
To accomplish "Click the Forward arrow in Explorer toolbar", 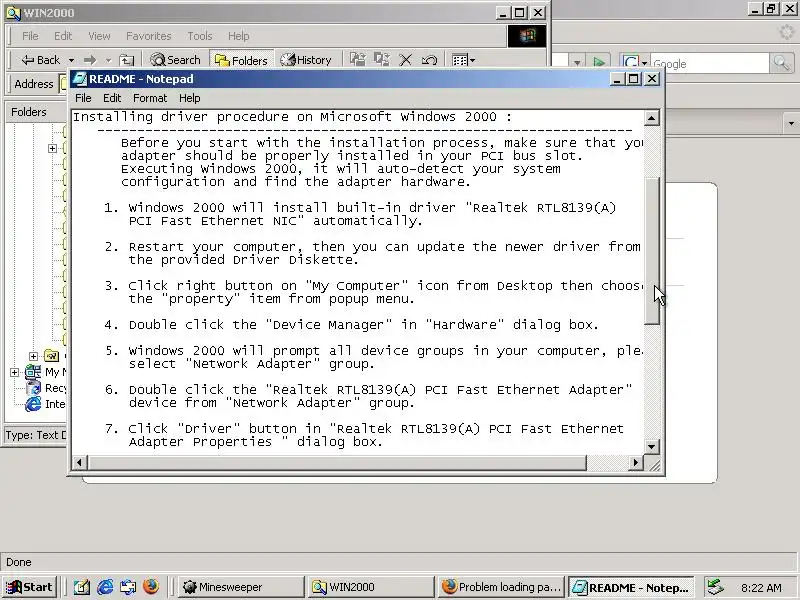I will click(90, 60).
